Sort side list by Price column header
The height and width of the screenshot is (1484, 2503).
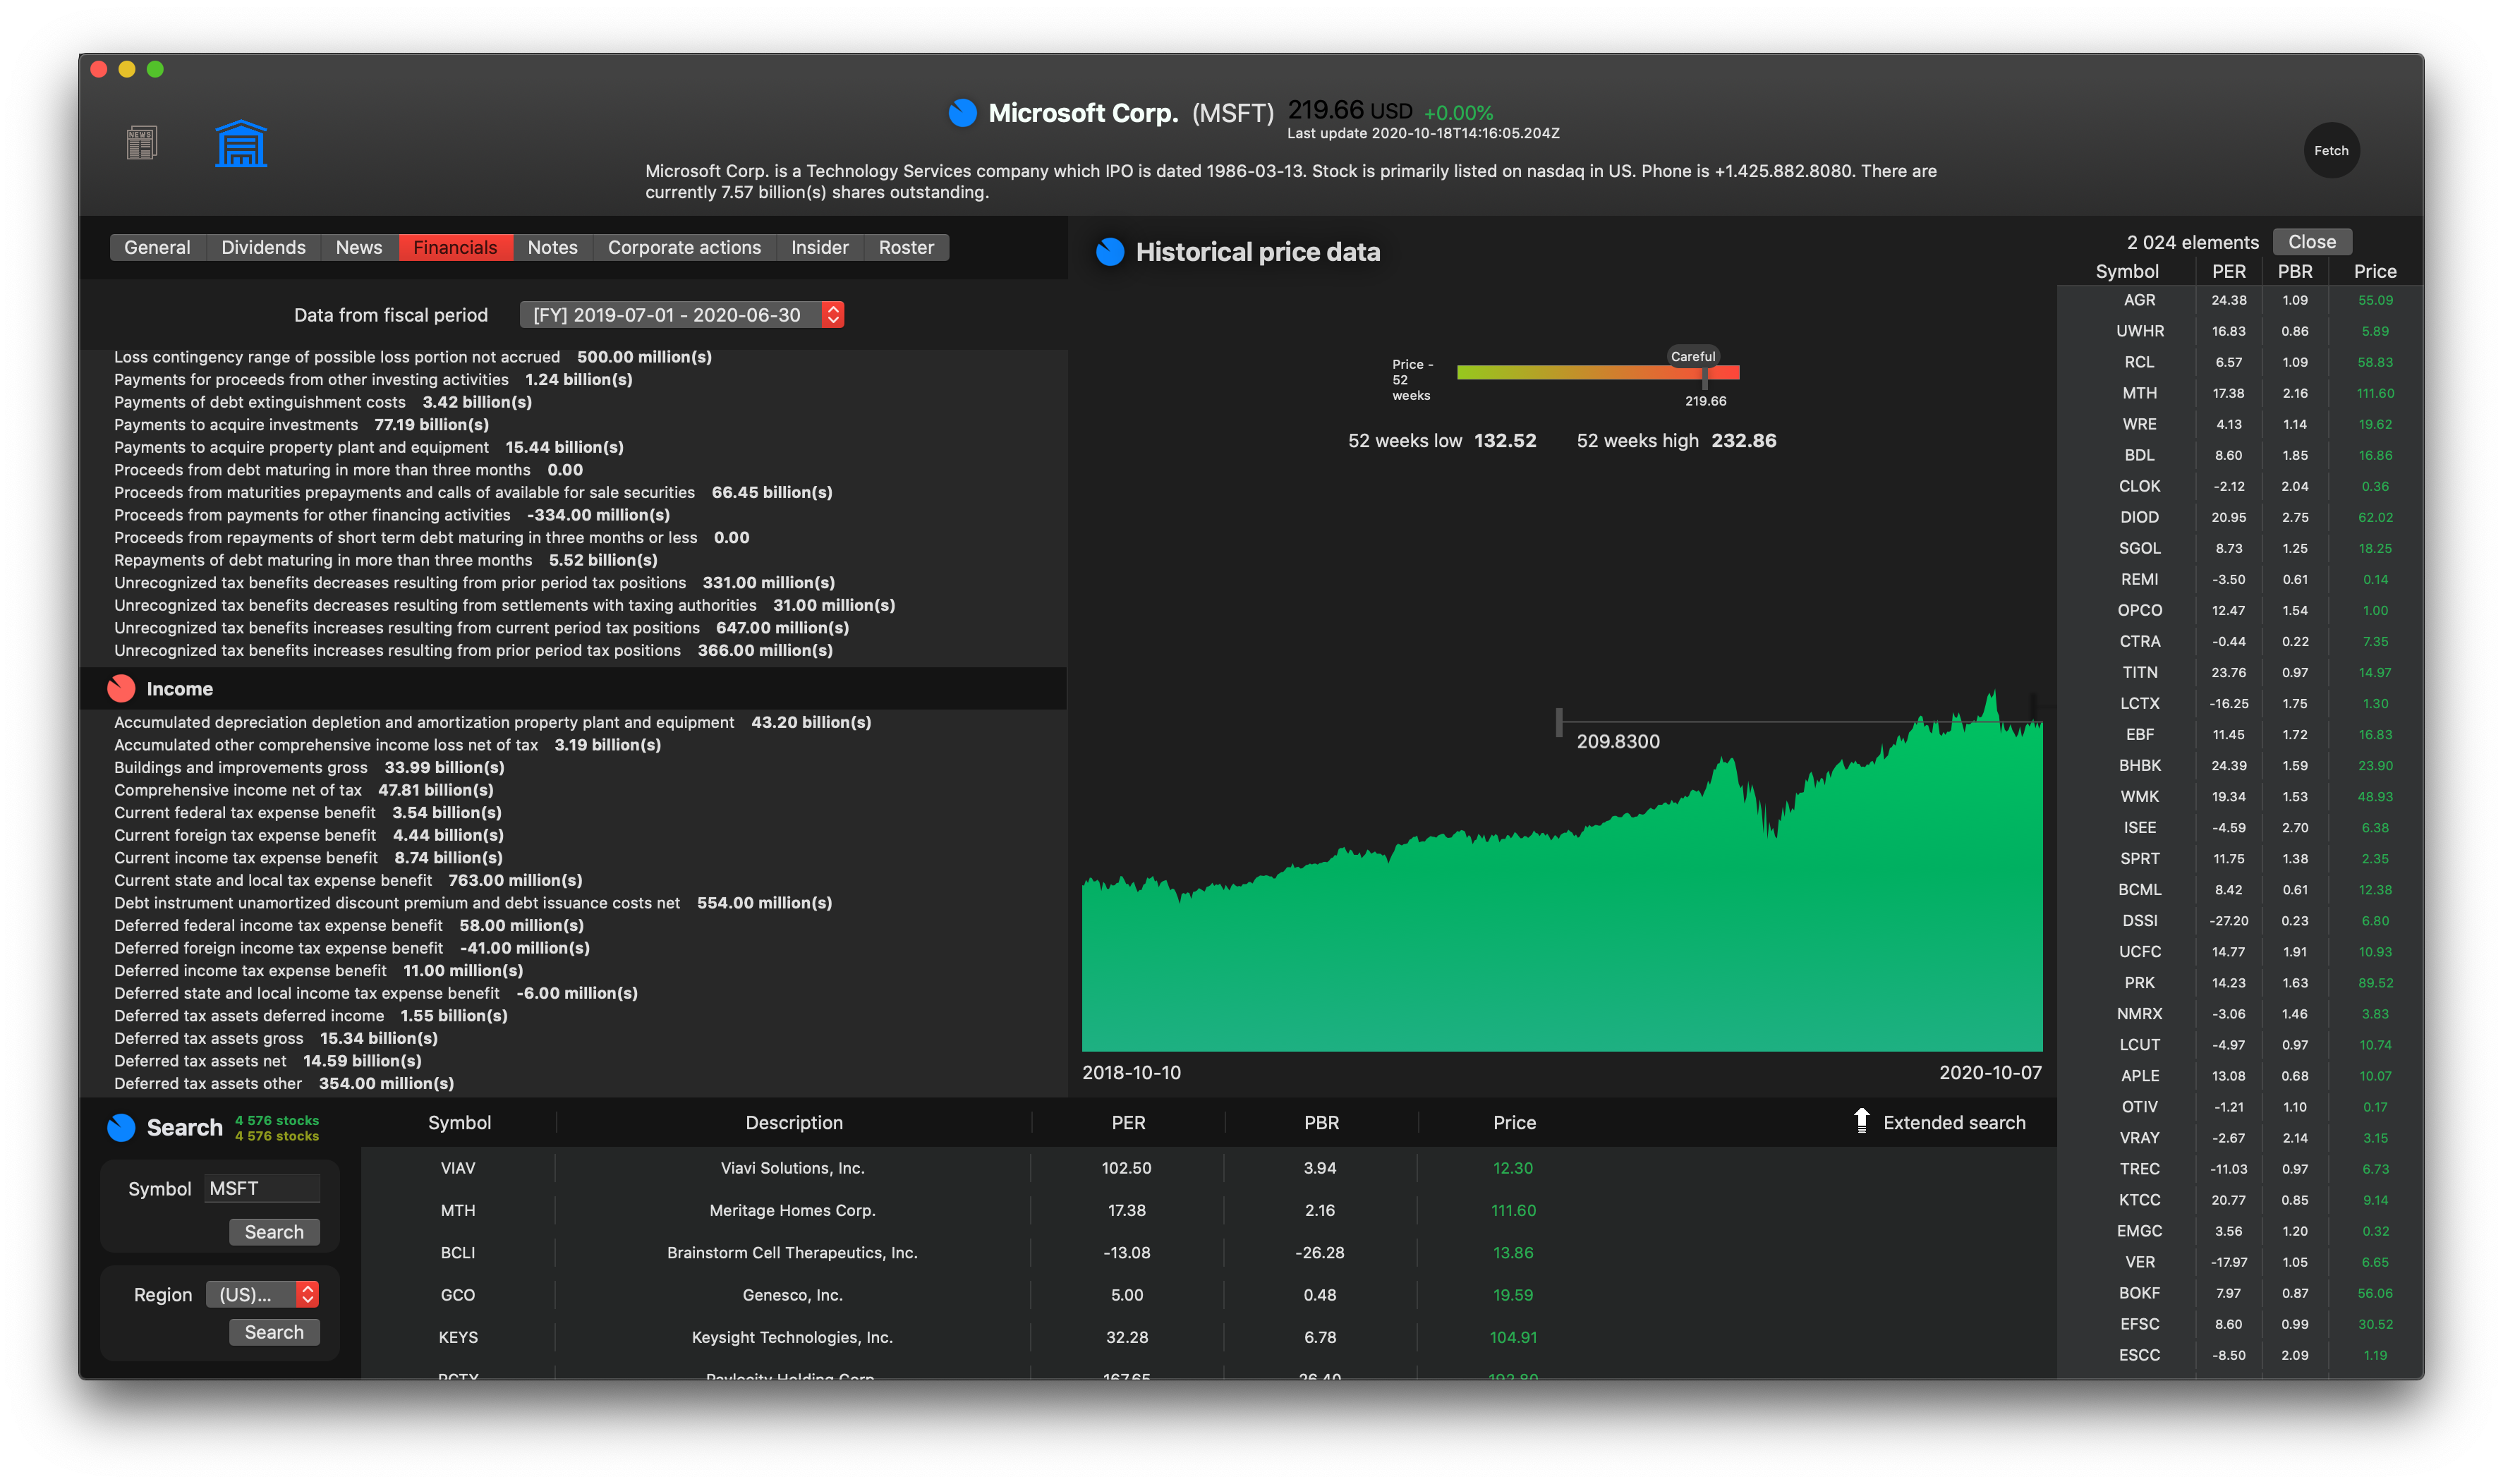[2374, 271]
